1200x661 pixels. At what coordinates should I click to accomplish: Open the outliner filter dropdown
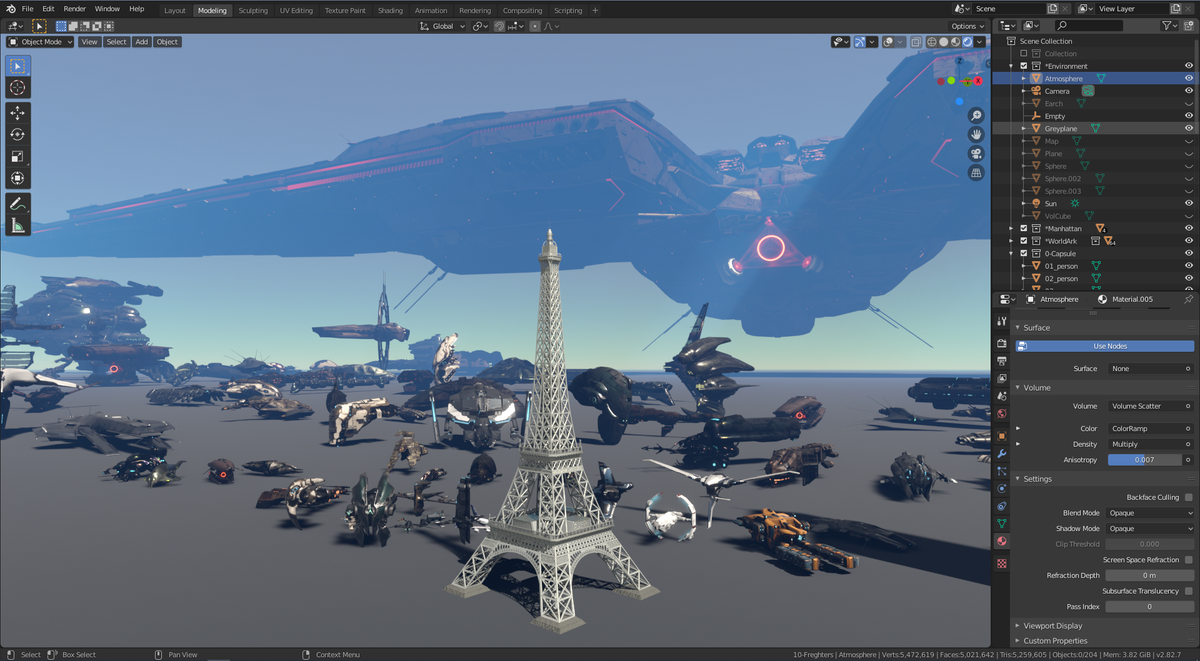pyautogui.click(x=1170, y=26)
